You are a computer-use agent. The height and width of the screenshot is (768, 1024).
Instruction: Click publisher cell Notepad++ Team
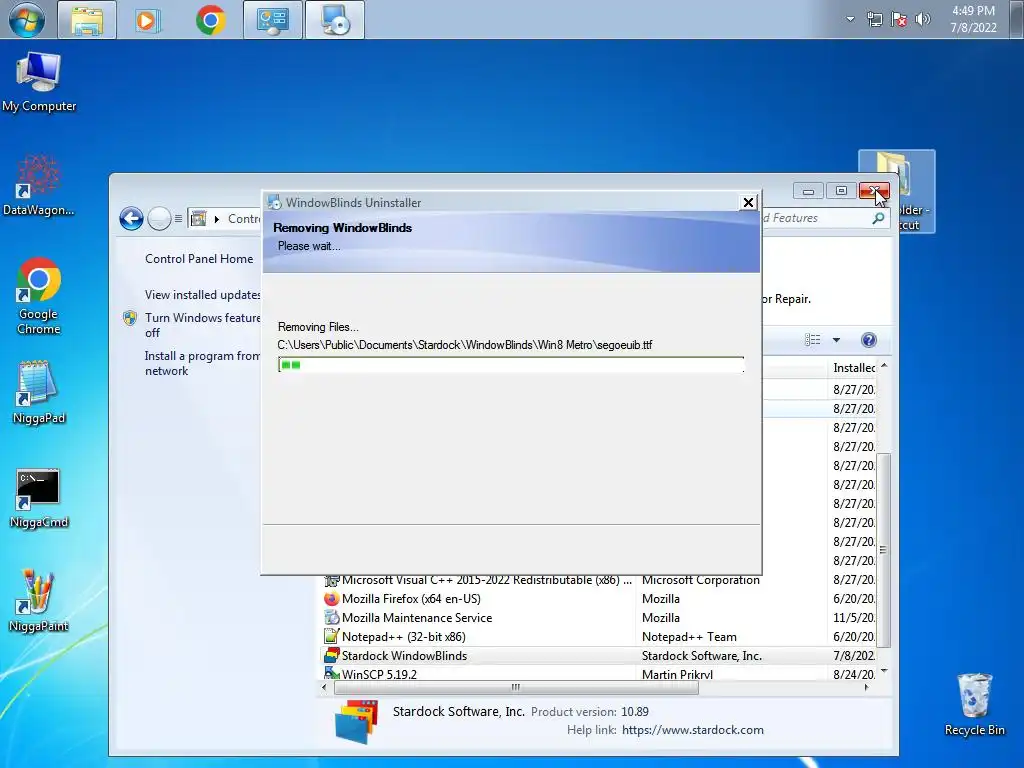[689, 637]
